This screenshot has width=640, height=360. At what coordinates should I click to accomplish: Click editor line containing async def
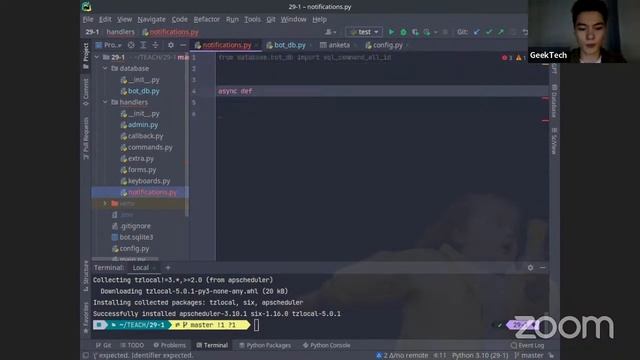point(382,91)
